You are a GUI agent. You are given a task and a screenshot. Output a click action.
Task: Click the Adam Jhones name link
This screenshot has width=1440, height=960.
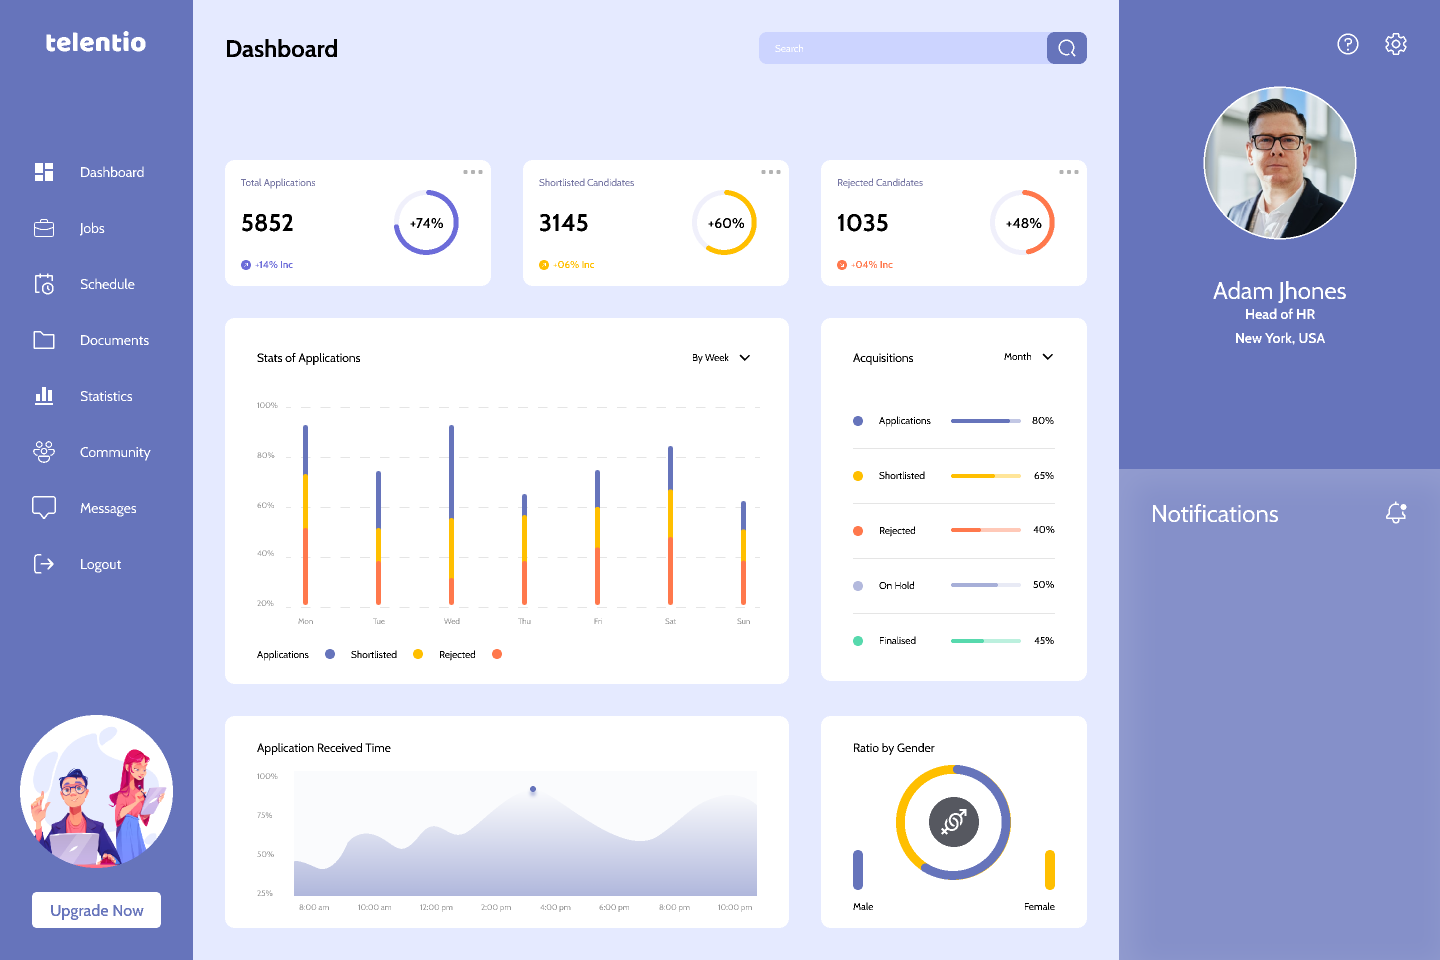click(1279, 291)
